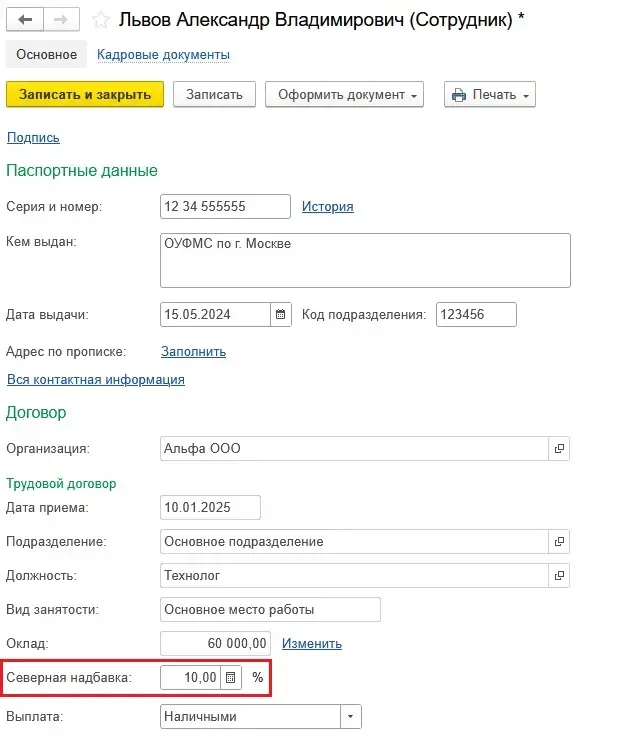
Task: Open the Подразделение selection icon
Action: (560, 542)
